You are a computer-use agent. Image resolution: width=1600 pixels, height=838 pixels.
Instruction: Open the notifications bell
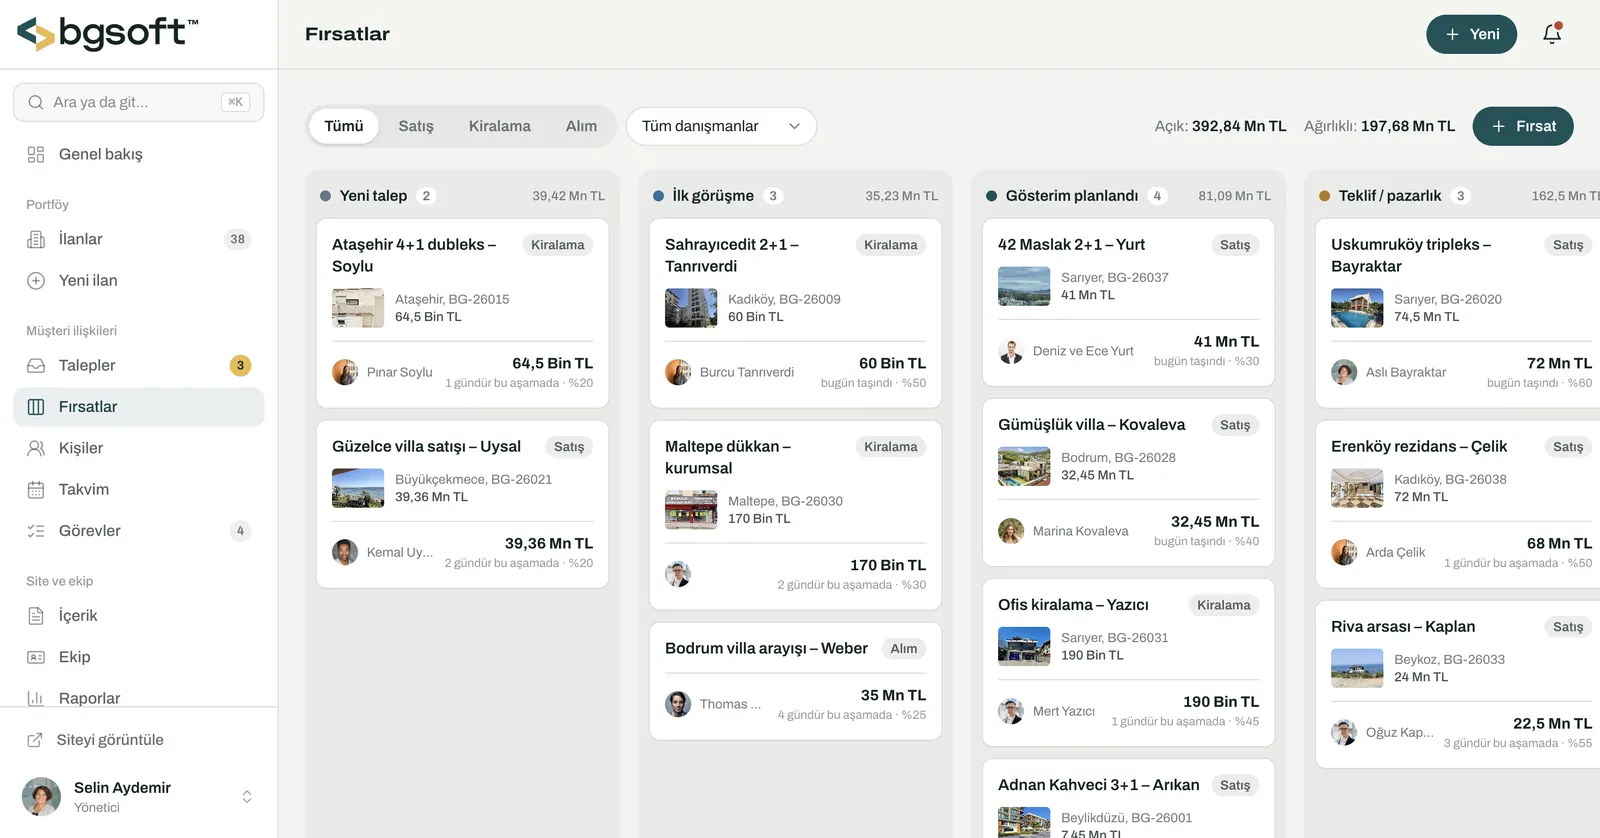[1552, 34]
